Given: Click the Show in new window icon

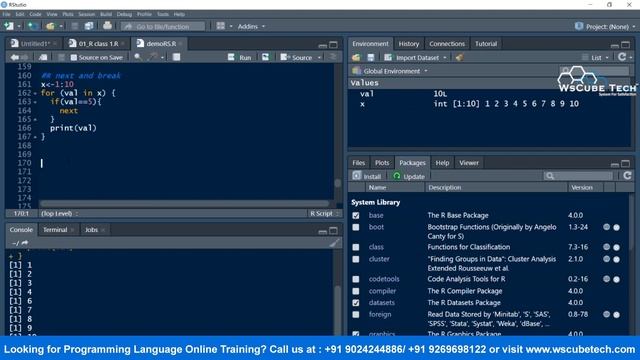Looking at the screenshot, I should 43,58.
